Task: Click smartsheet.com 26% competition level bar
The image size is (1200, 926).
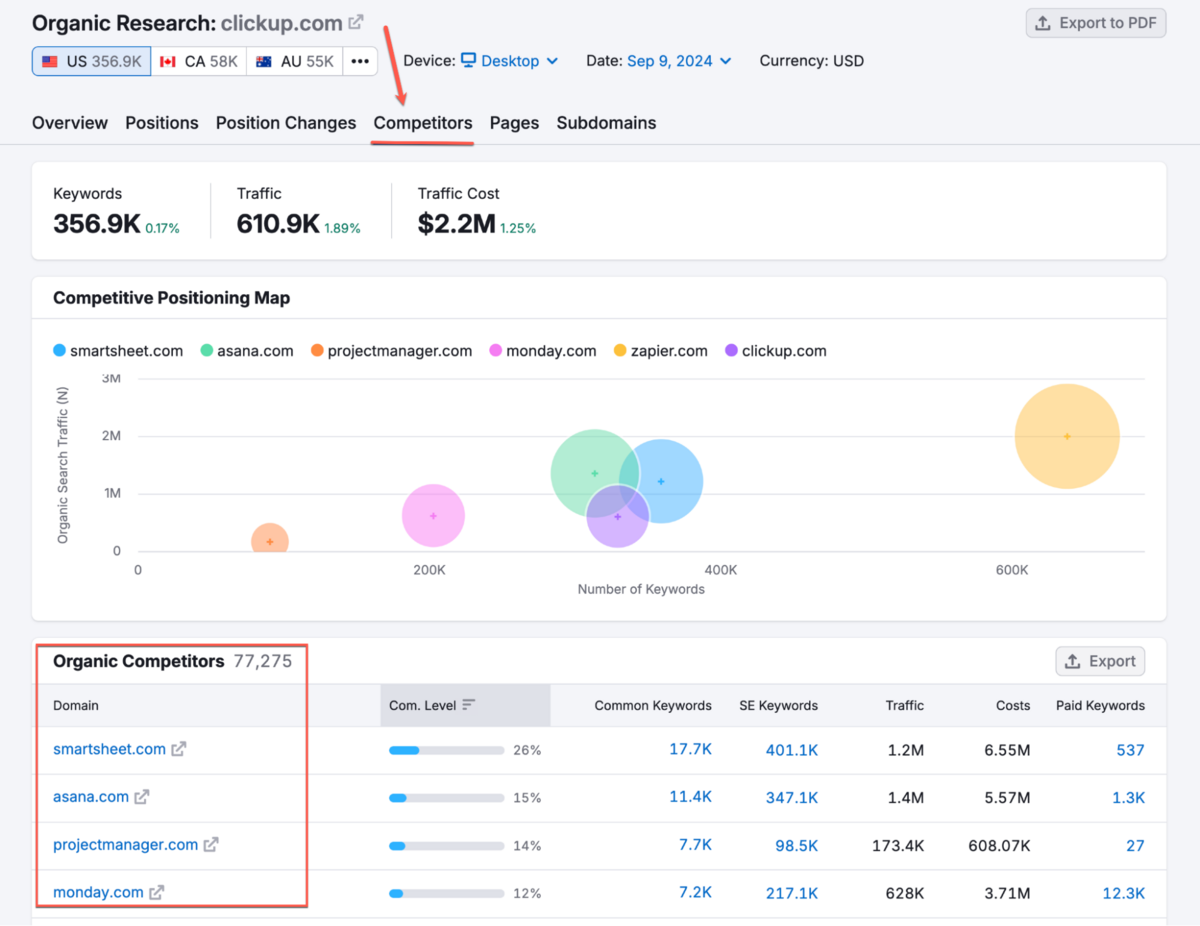Action: [446, 750]
